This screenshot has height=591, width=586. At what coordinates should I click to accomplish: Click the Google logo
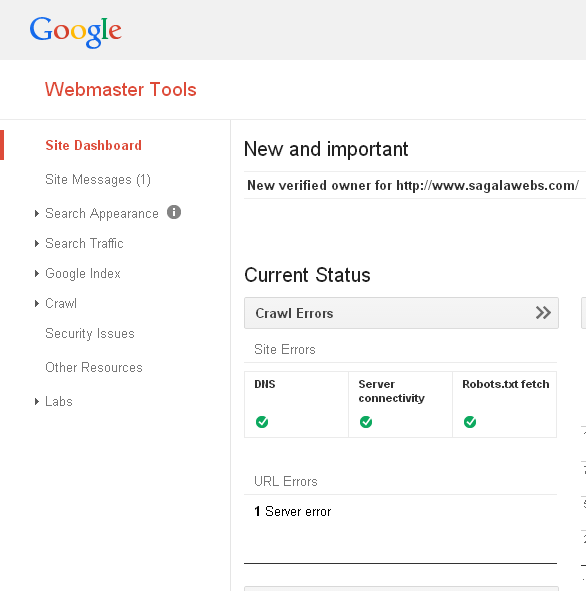tap(75, 32)
